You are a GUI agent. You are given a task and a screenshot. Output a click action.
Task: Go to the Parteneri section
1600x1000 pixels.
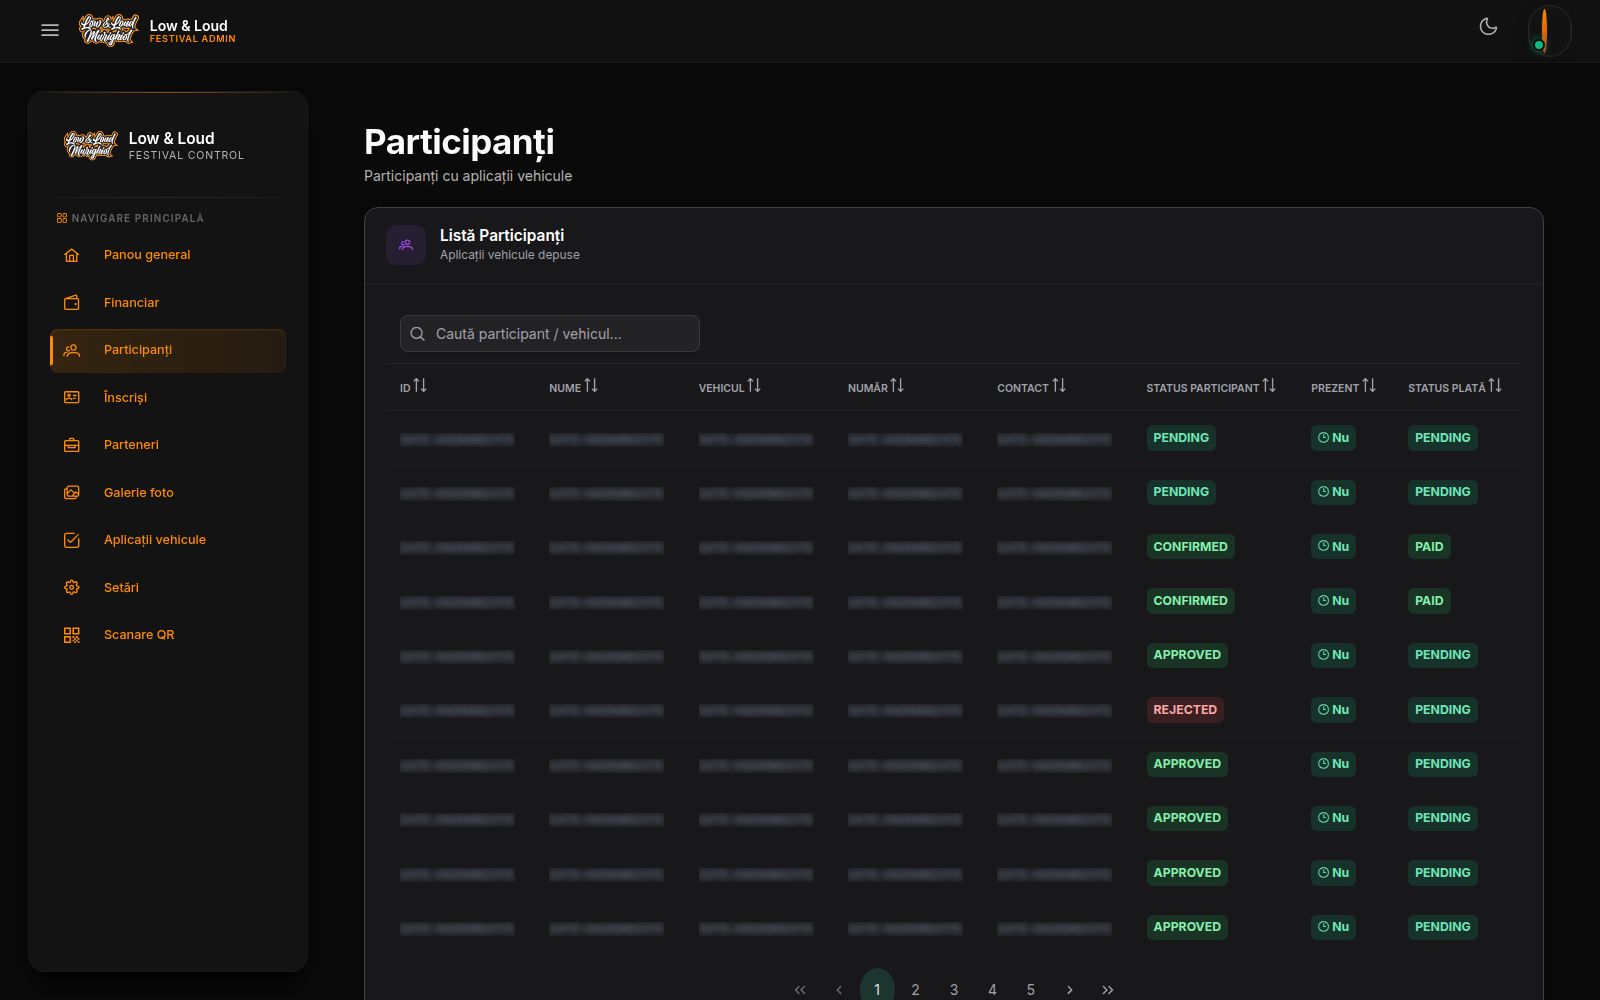168,445
